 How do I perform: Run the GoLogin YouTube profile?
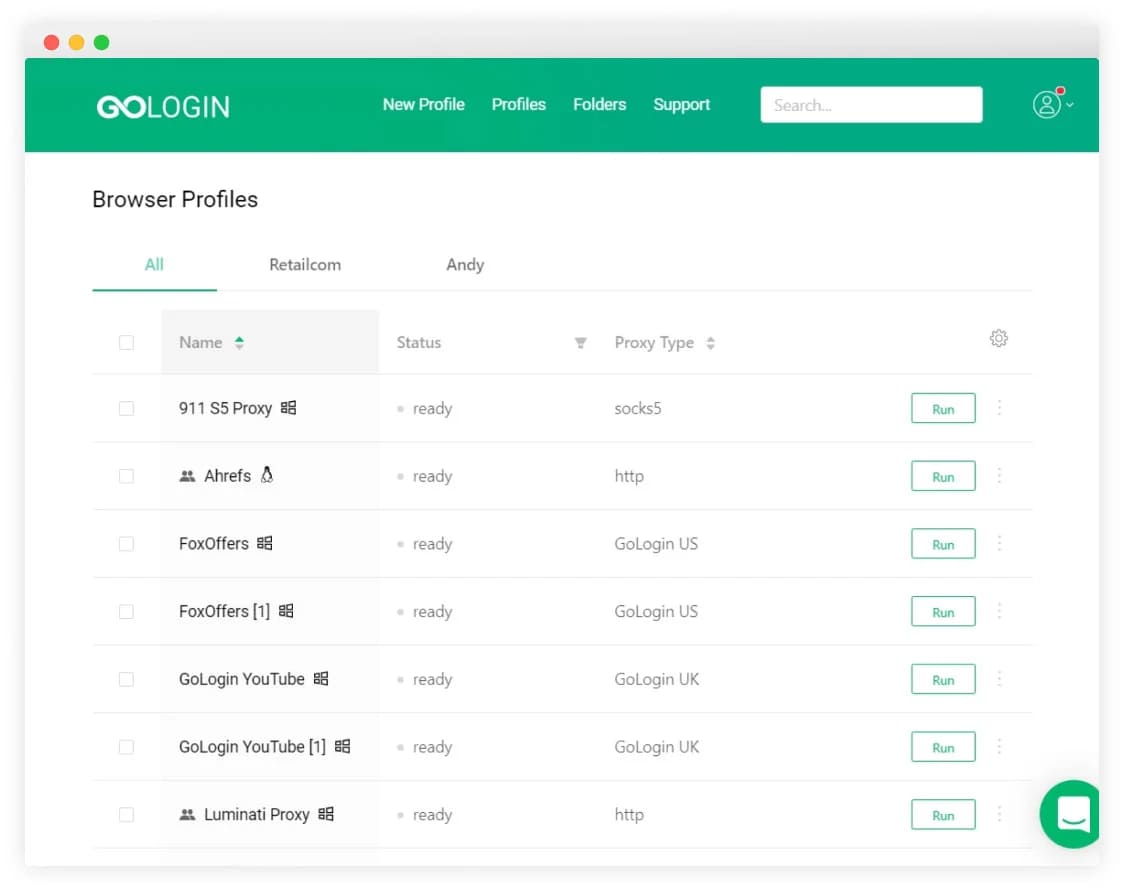pyautogui.click(x=943, y=679)
